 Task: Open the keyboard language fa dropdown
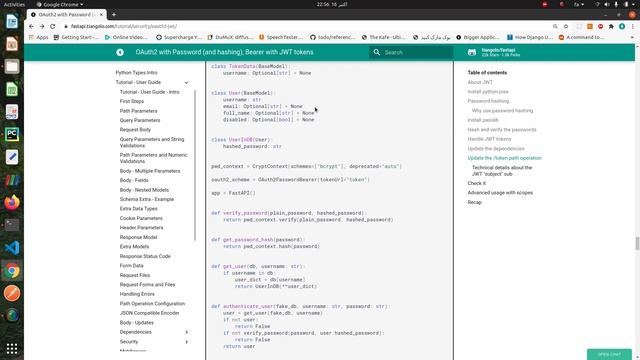[x=579, y=4]
